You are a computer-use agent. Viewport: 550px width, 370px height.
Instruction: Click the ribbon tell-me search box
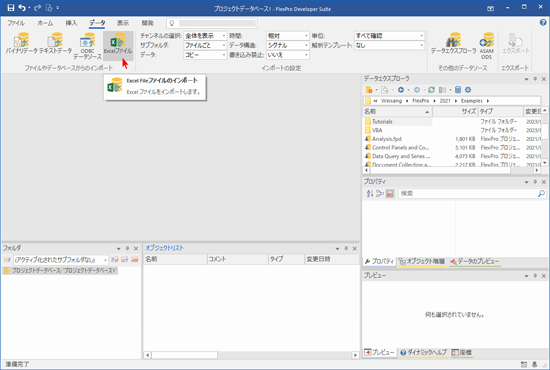pyautogui.click(x=212, y=23)
